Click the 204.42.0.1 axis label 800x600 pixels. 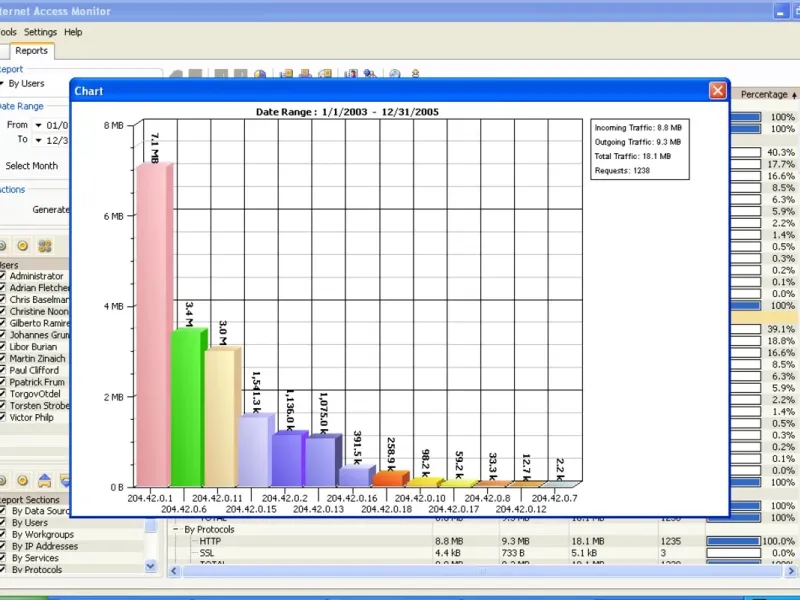150,498
